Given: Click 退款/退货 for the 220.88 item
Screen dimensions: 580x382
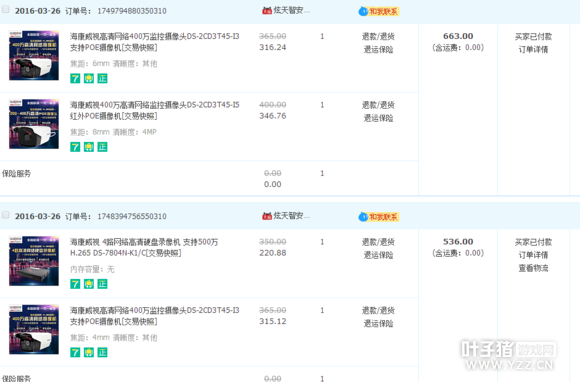Looking at the screenshot, I should pyautogui.click(x=378, y=242).
